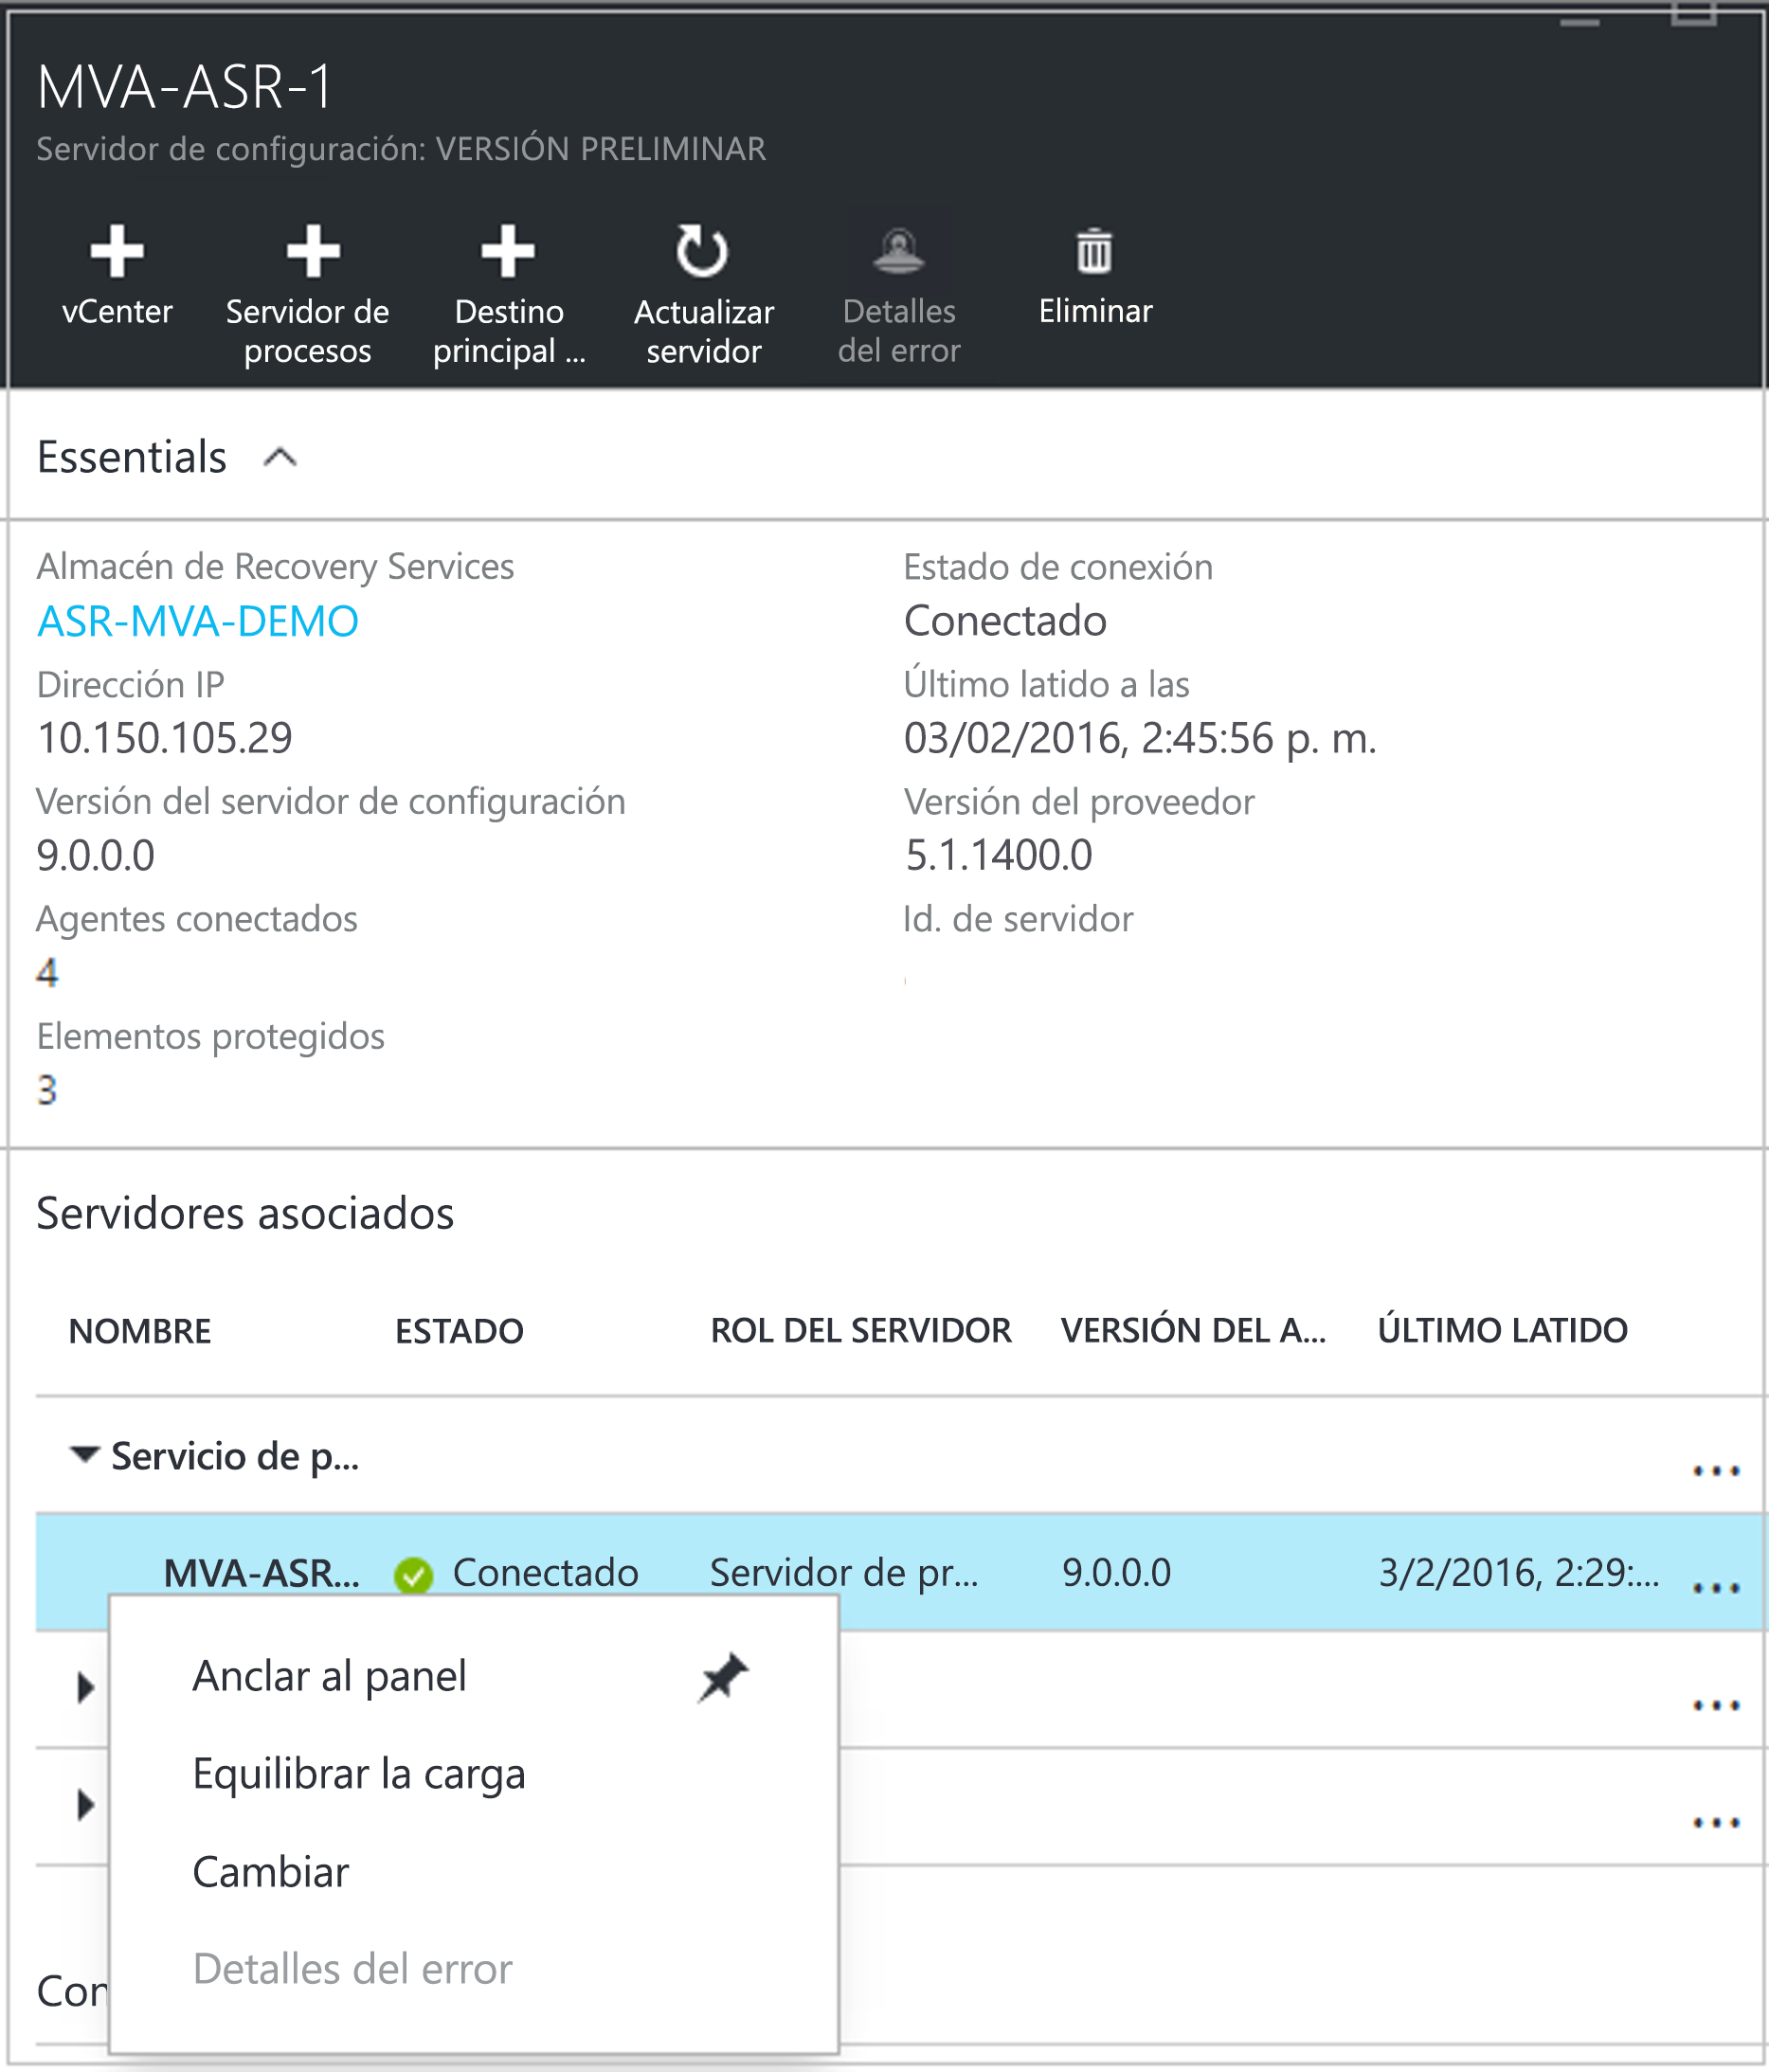
Task: Open ellipsis menu for Servicio de p... row
Action: click(1716, 1470)
